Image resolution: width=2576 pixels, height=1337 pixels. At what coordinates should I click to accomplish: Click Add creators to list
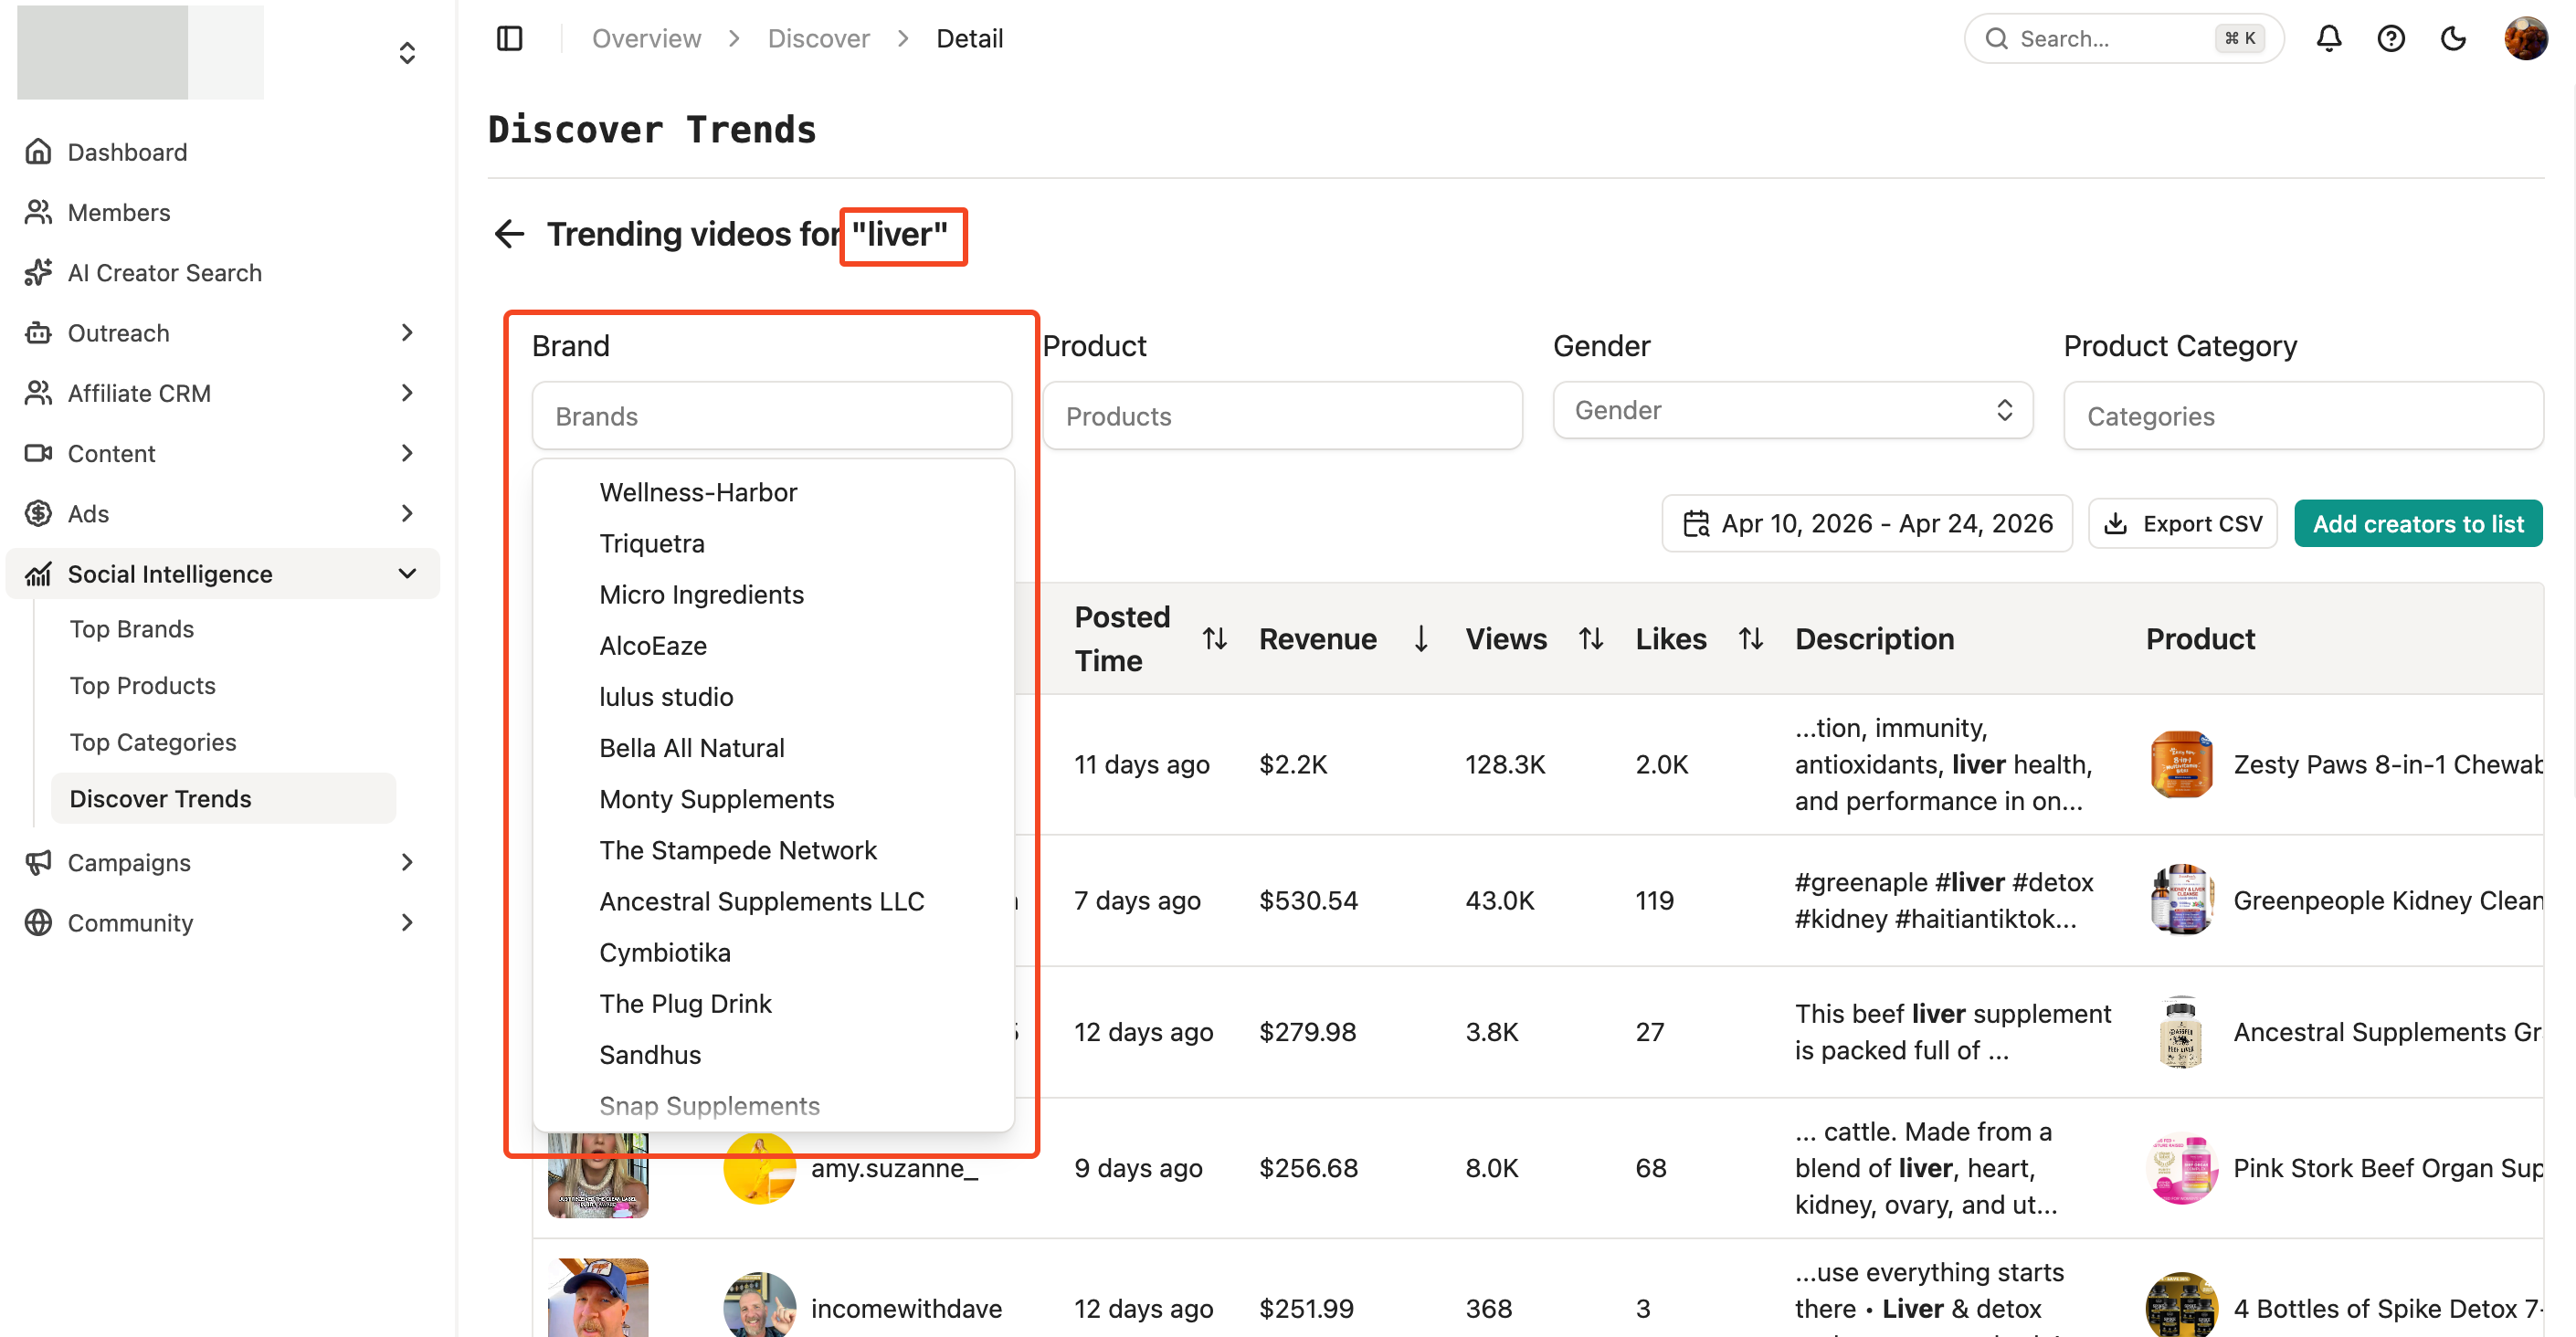[2417, 523]
